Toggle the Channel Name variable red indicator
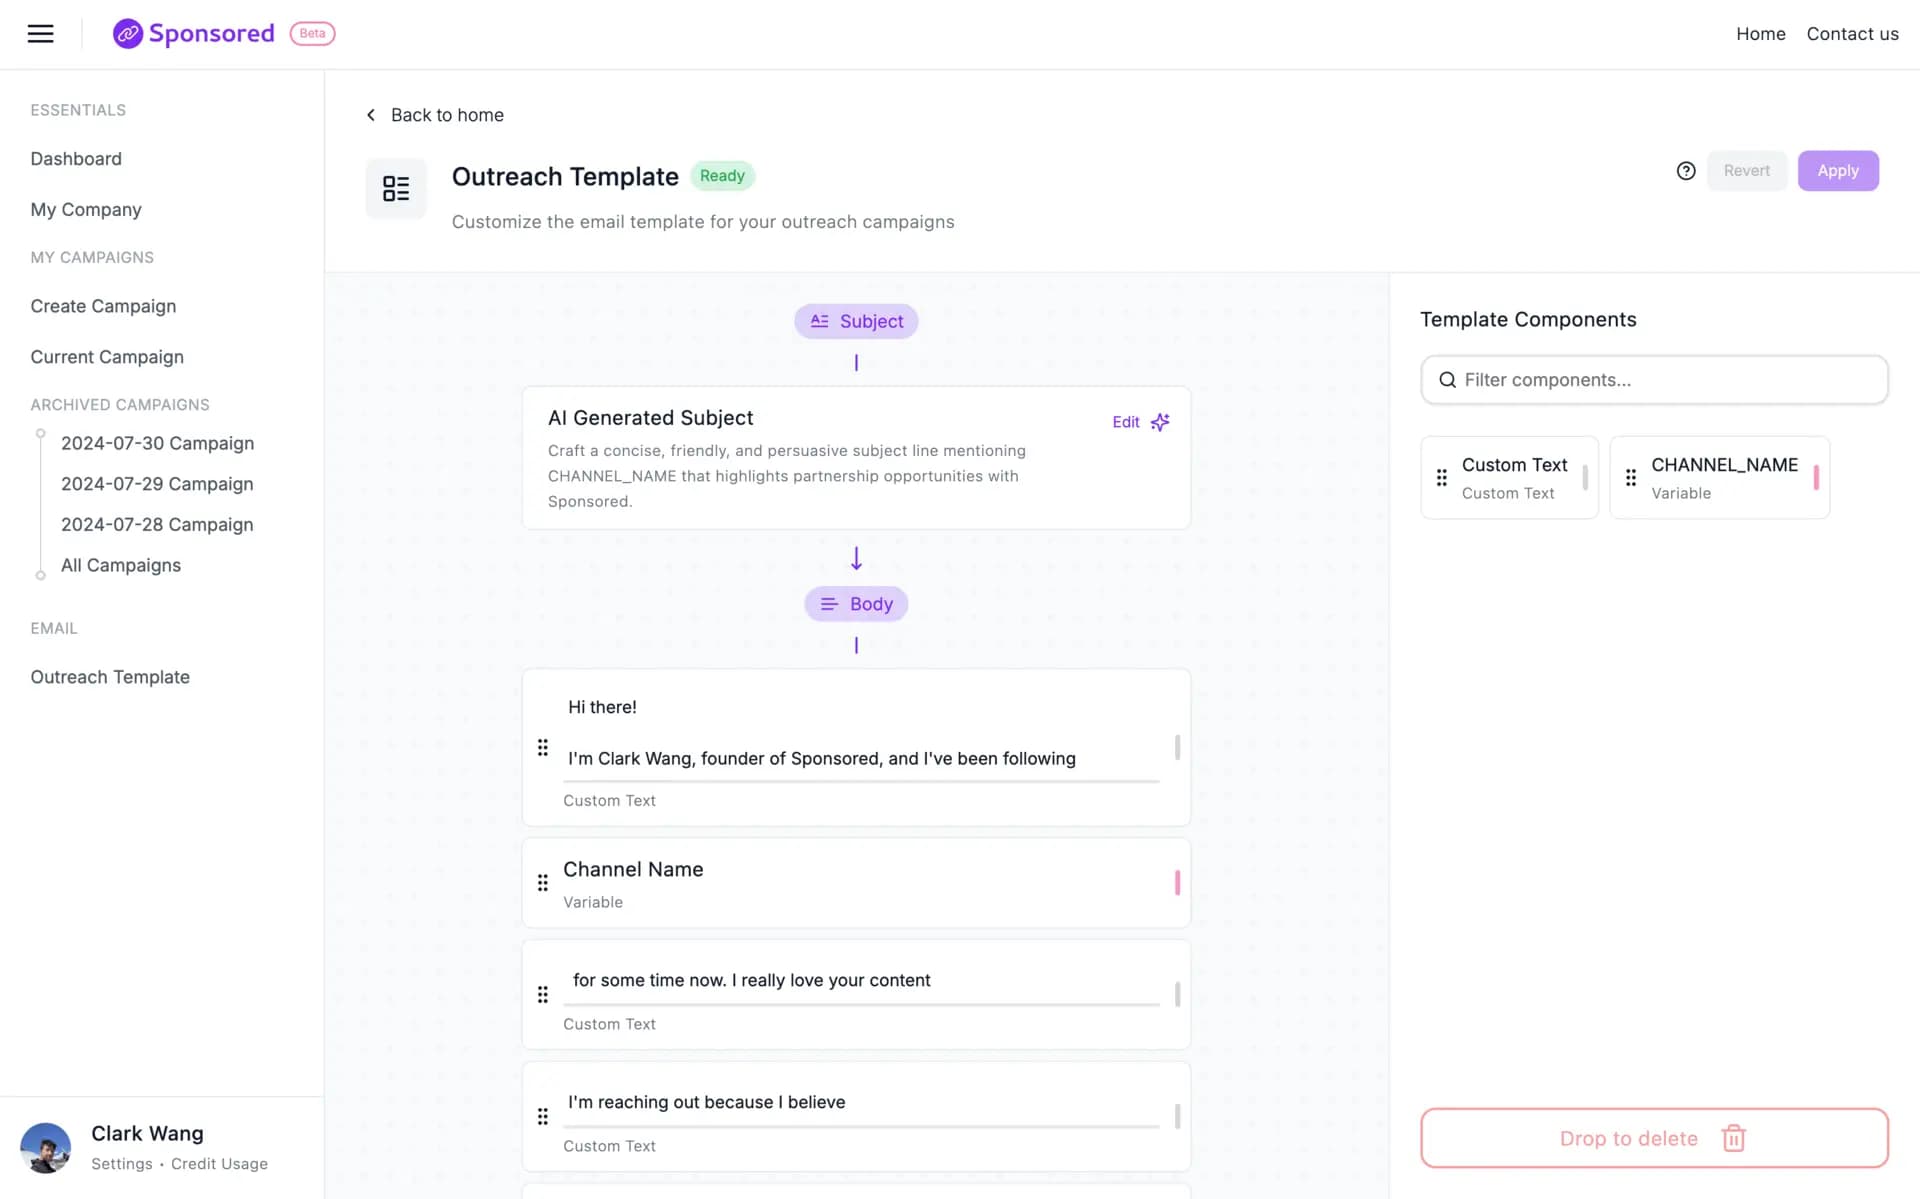The image size is (1920, 1199). tap(1177, 883)
